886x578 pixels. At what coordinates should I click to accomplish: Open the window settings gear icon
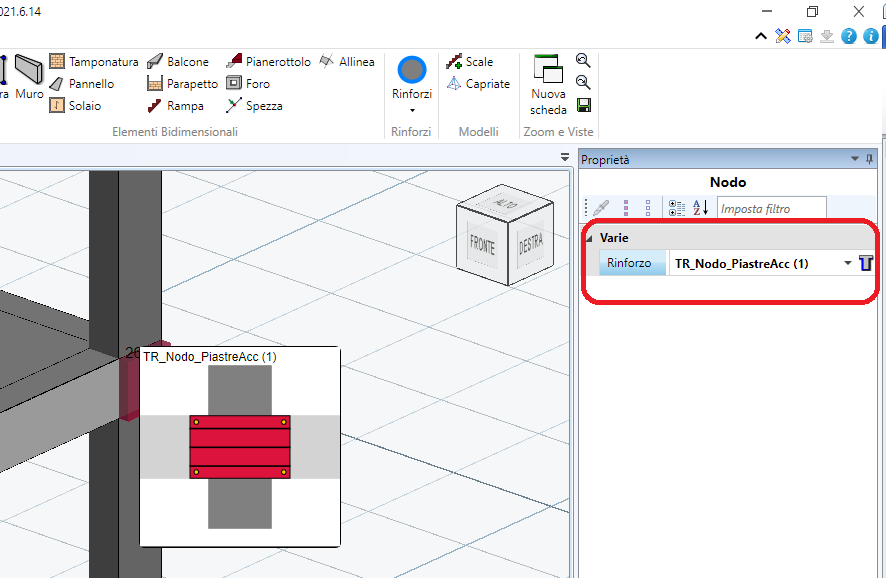pyautogui.click(x=805, y=36)
